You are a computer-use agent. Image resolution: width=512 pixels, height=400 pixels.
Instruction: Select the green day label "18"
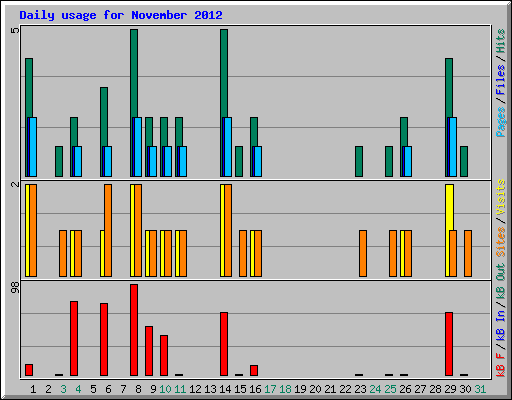(x=285, y=389)
